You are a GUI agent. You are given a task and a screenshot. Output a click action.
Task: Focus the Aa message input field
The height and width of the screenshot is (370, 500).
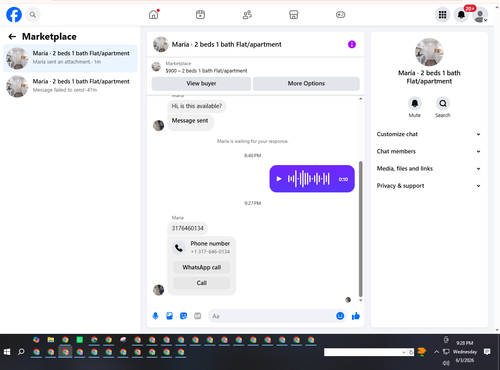(x=272, y=316)
